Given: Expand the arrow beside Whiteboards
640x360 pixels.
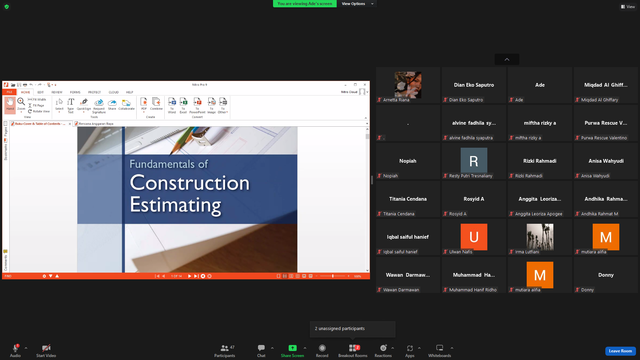Looking at the screenshot, I should click(452, 348).
